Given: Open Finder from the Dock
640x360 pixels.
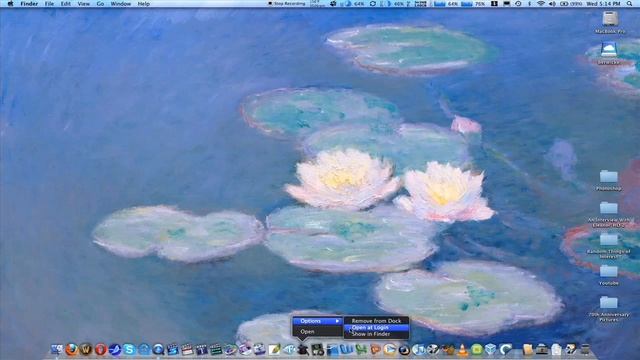Looking at the screenshot, I should (57, 349).
